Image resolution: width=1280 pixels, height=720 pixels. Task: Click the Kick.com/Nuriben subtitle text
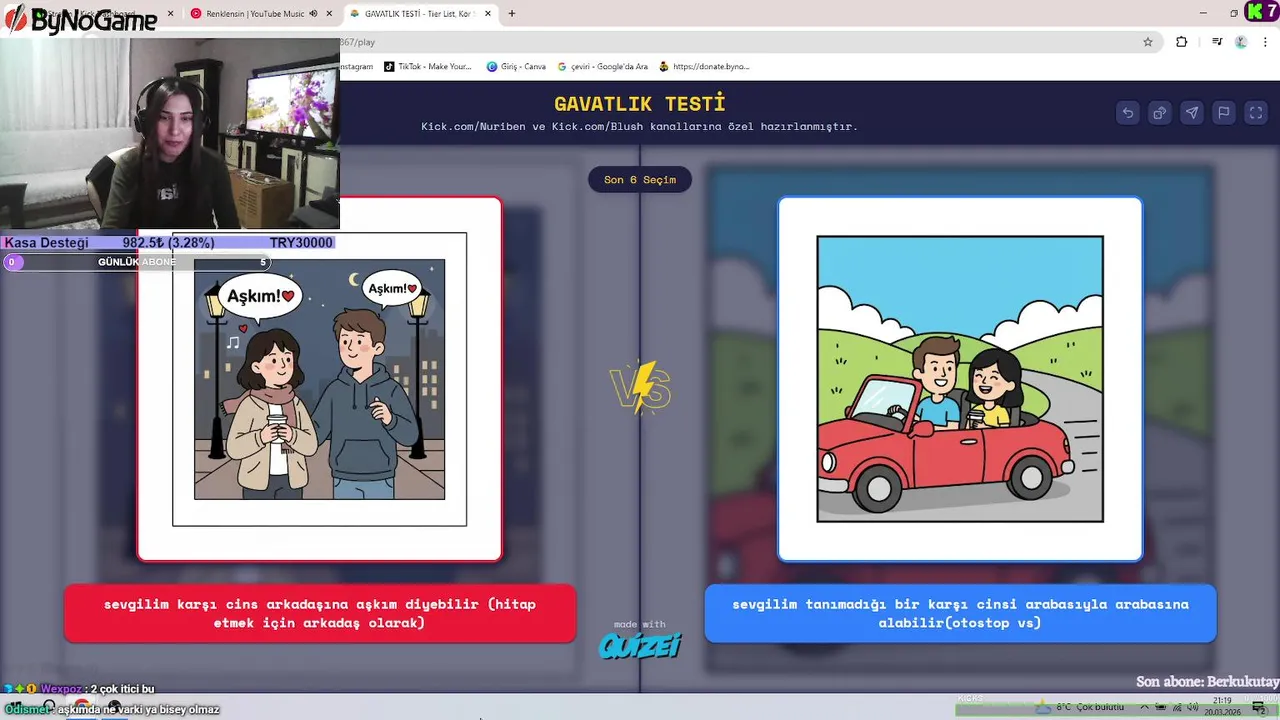pos(640,127)
